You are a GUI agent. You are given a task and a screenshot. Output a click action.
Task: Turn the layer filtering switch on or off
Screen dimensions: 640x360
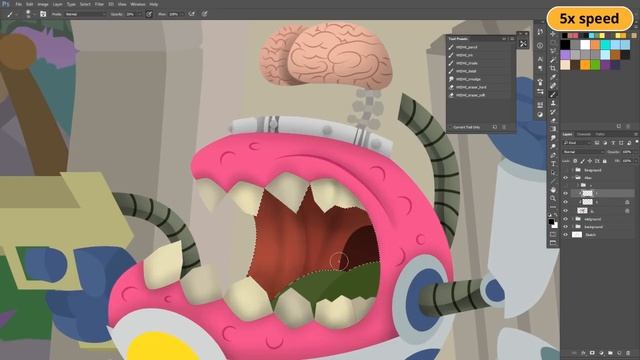[x=637, y=142]
